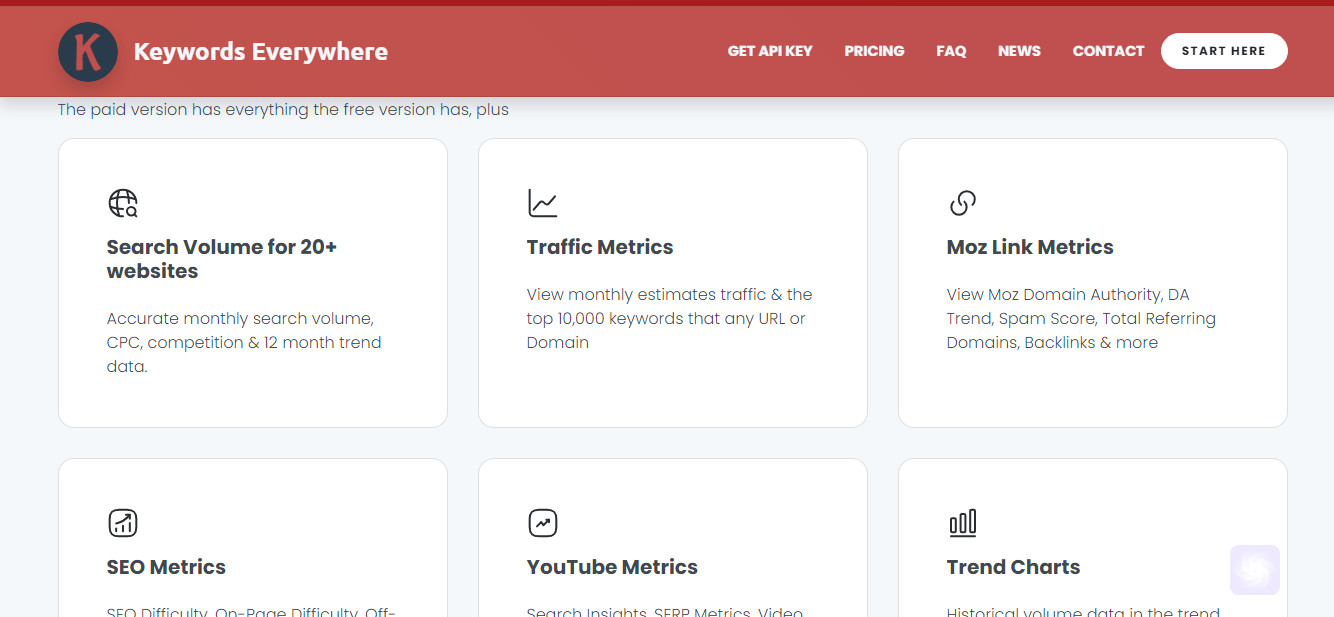Image resolution: width=1334 pixels, height=617 pixels.
Task: Click the chain link icon for Moz Link Metrics
Action: [x=962, y=203]
